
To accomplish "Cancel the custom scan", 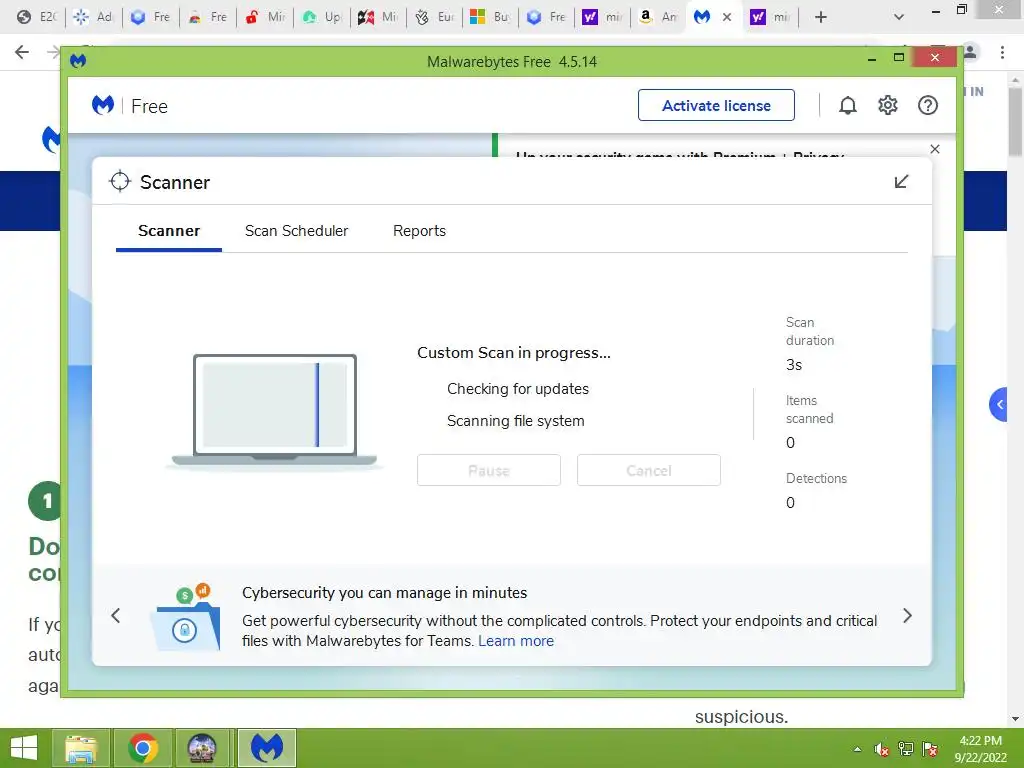I will [x=648, y=470].
